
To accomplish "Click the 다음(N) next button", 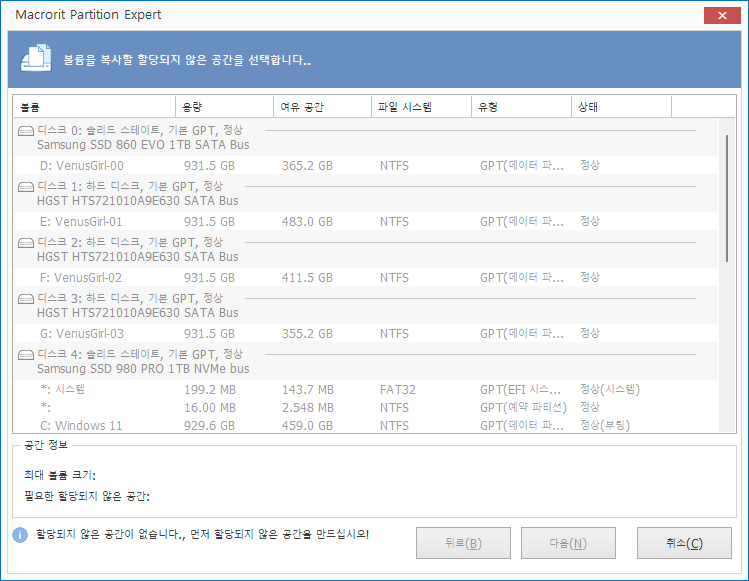I will (568, 543).
